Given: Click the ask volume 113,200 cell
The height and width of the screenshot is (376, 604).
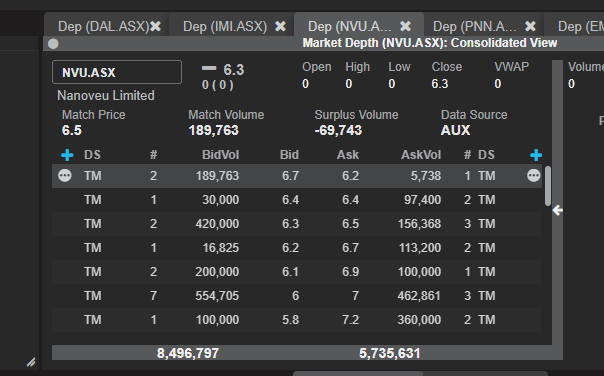Looking at the screenshot, I should pyautogui.click(x=420, y=247).
